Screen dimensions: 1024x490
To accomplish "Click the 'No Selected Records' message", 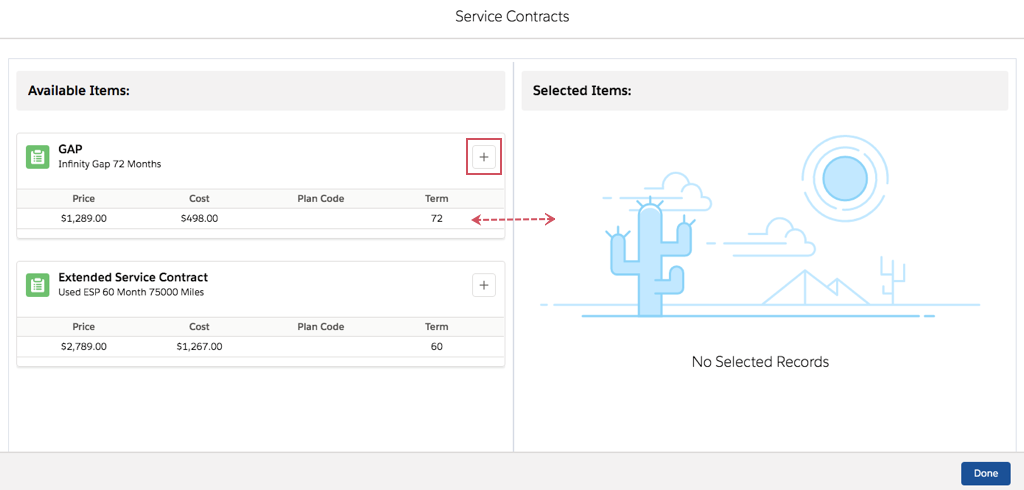I will (x=760, y=361).
